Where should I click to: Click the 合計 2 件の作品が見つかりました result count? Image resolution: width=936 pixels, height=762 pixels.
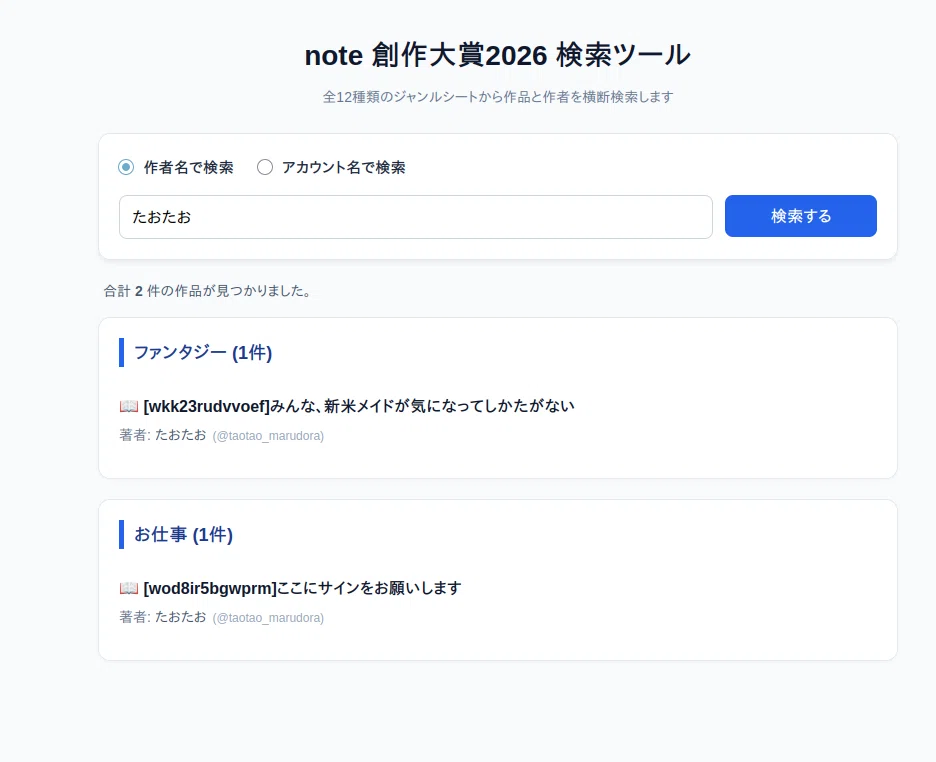(x=208, y=291)
